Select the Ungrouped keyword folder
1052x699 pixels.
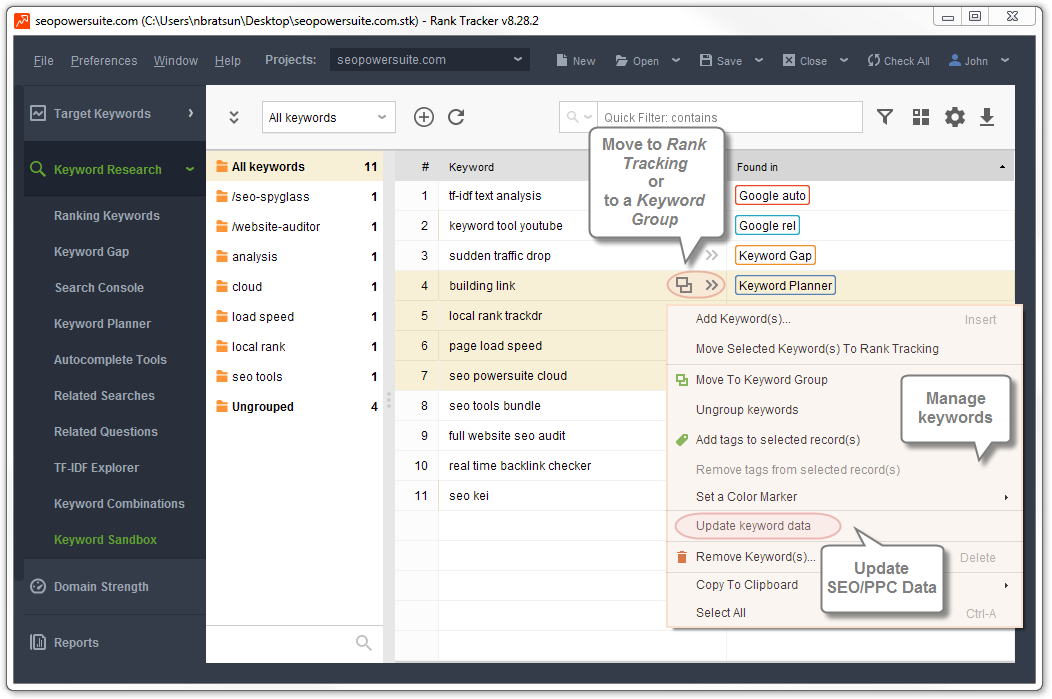click(x=296, y=407)
